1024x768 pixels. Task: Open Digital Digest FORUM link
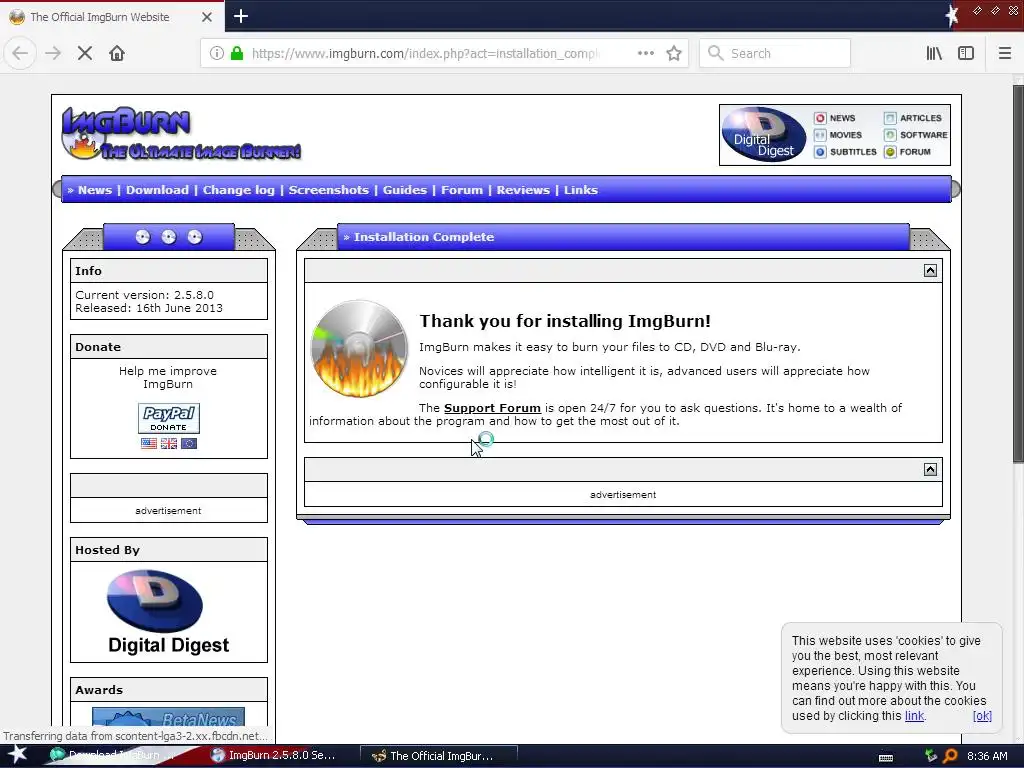pyautogui.click(x=908, y=152)
